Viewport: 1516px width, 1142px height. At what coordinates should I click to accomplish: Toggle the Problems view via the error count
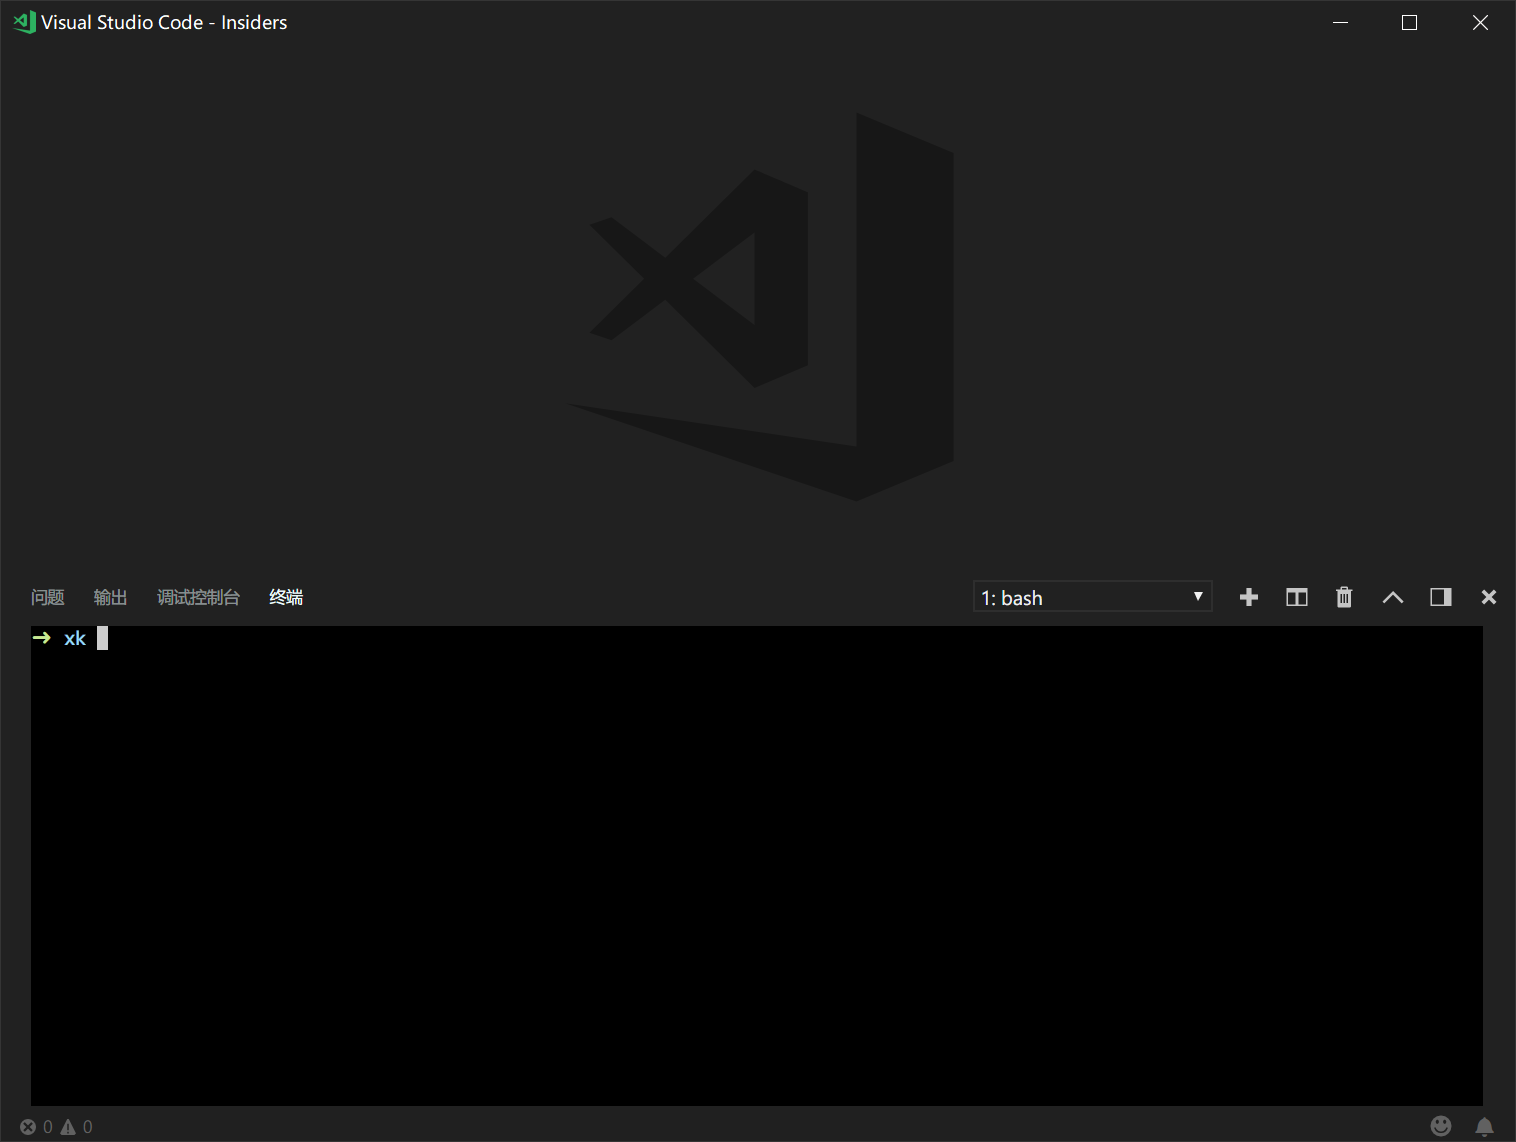click(28, 1126)
